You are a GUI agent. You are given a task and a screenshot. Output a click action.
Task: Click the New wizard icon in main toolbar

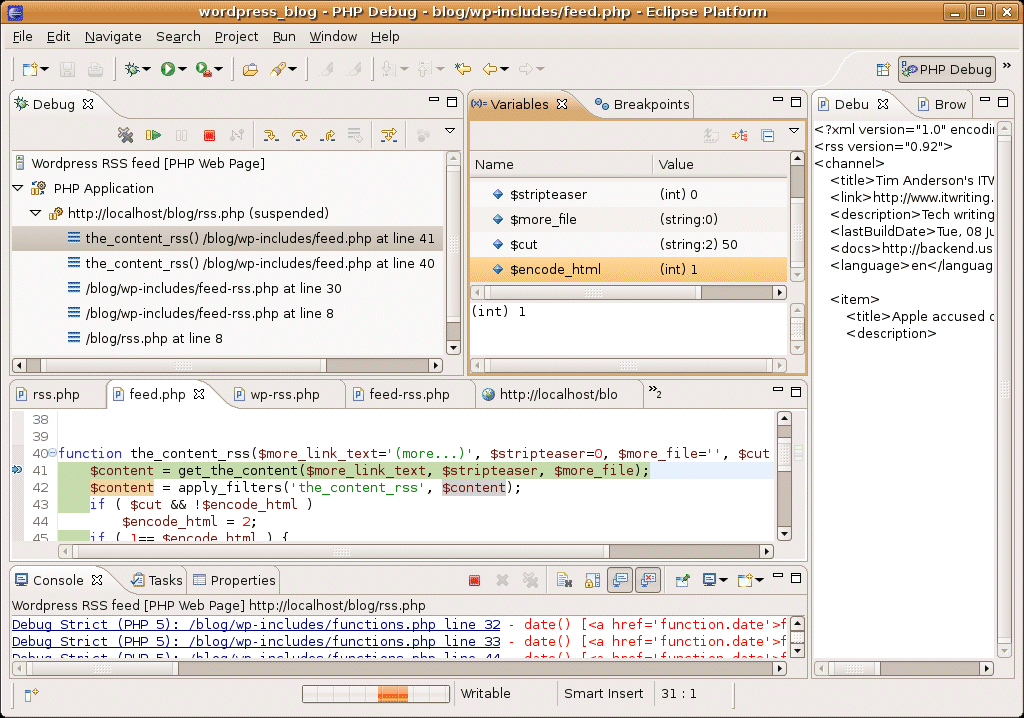[x=30, y=69]
